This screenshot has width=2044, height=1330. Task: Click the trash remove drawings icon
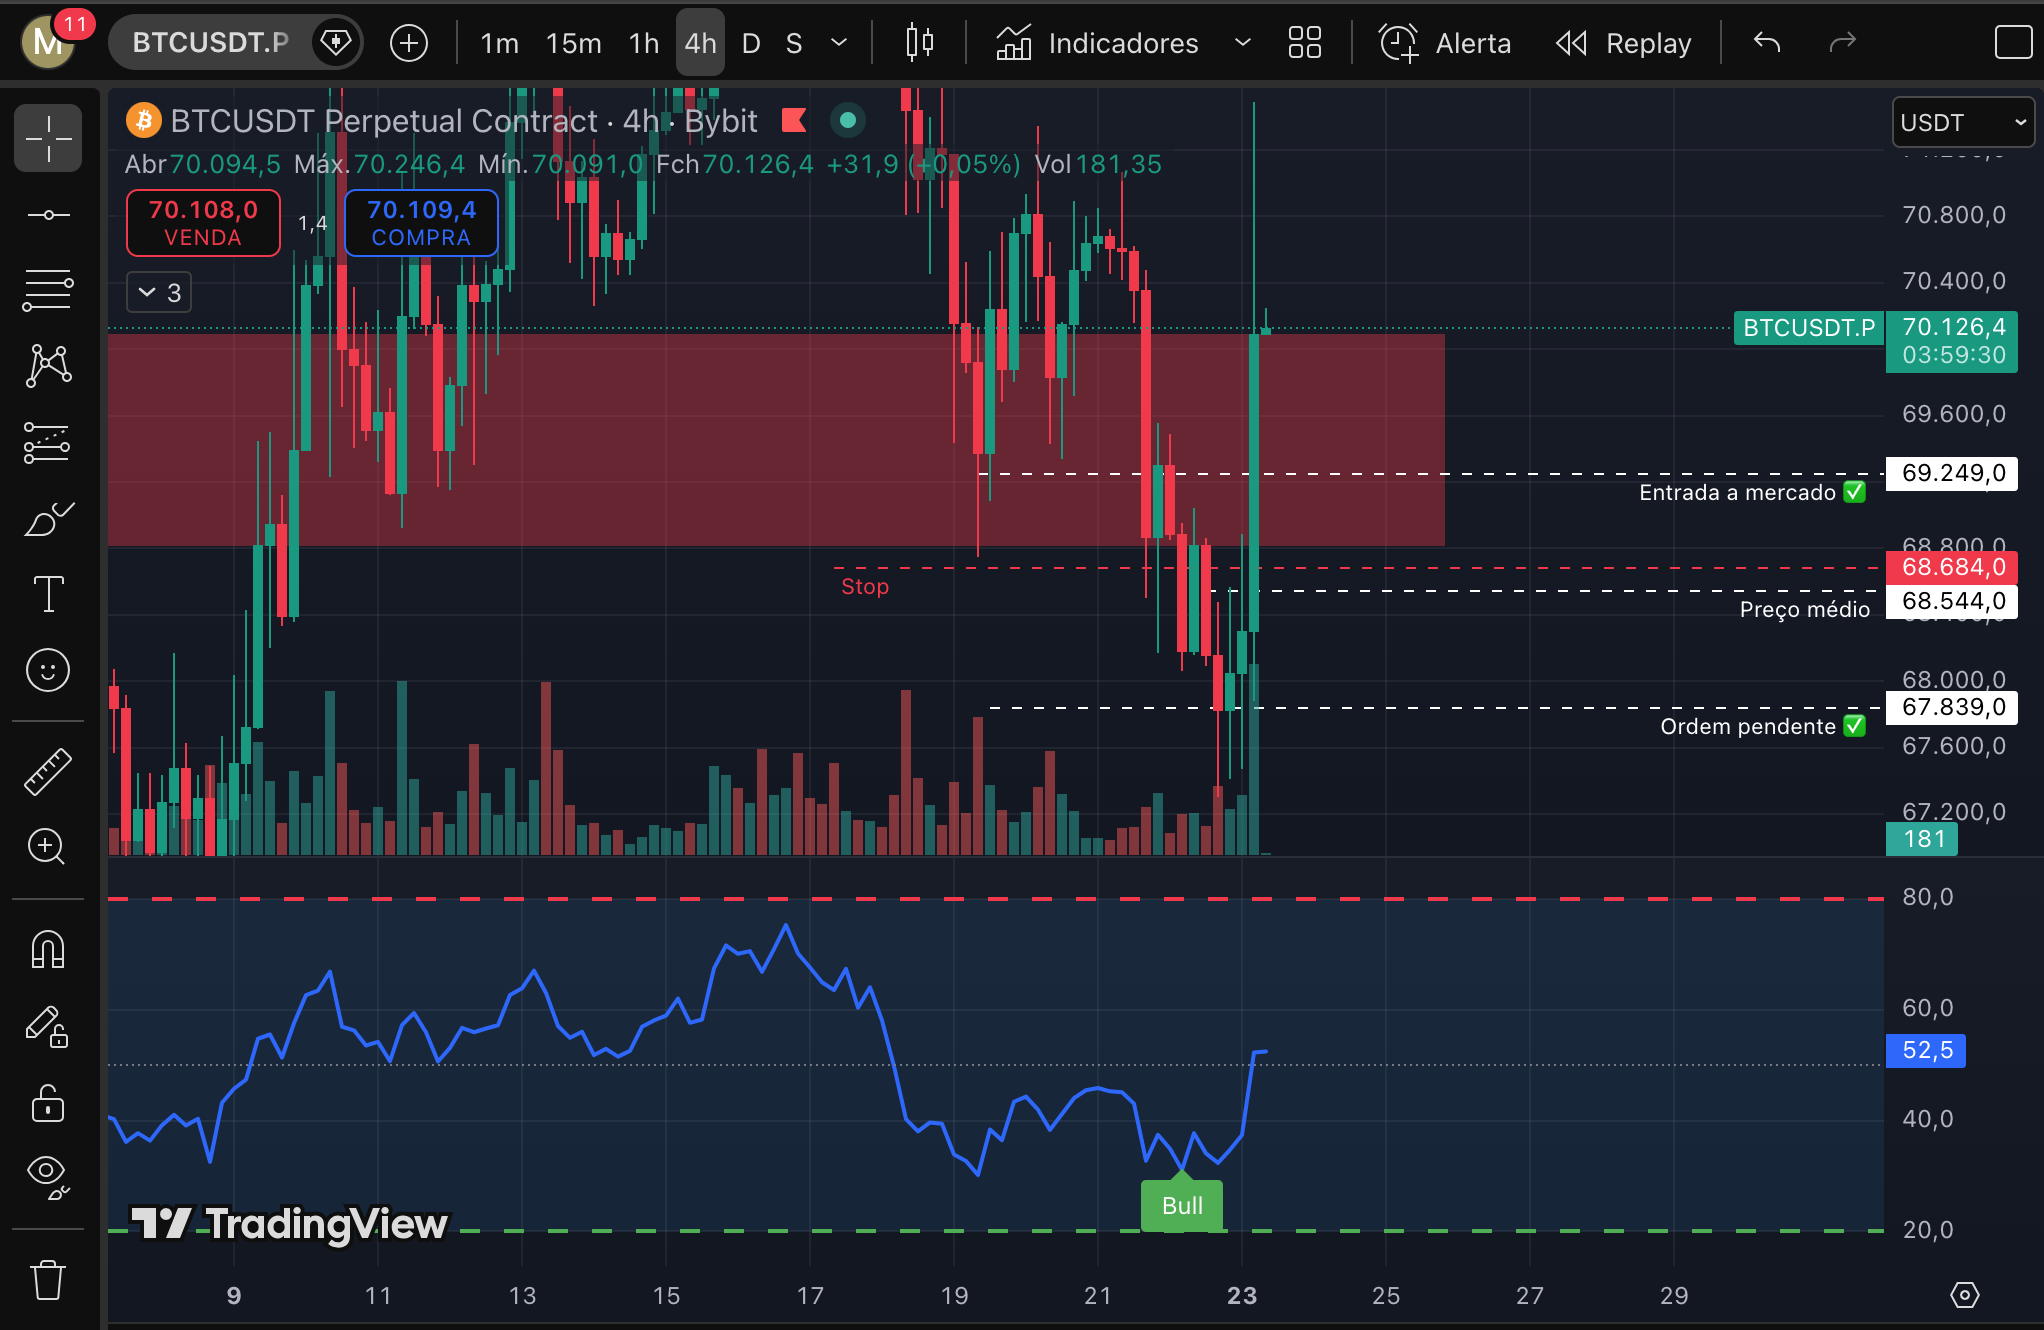(48, 1279)
